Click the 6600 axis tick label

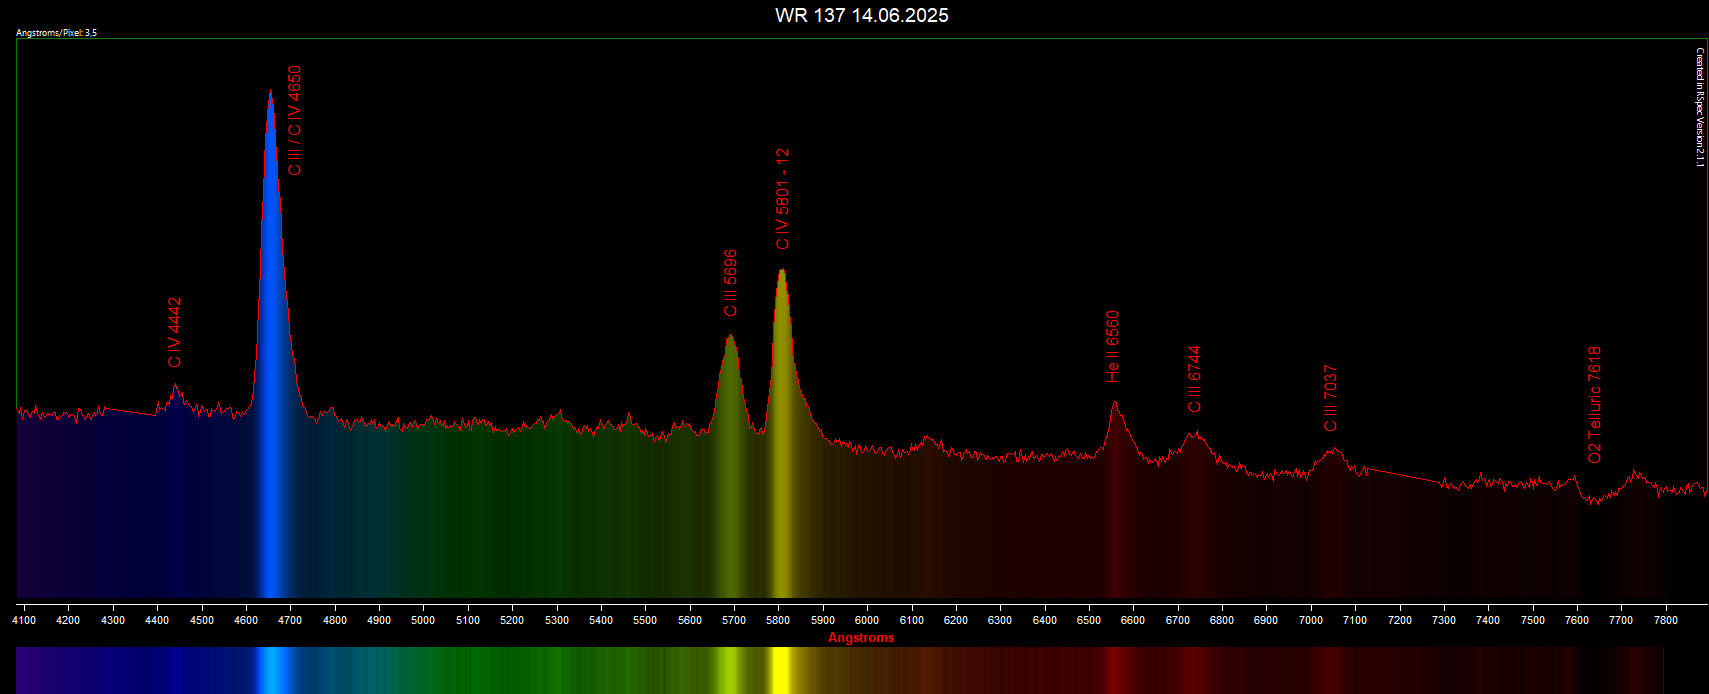1133,620
